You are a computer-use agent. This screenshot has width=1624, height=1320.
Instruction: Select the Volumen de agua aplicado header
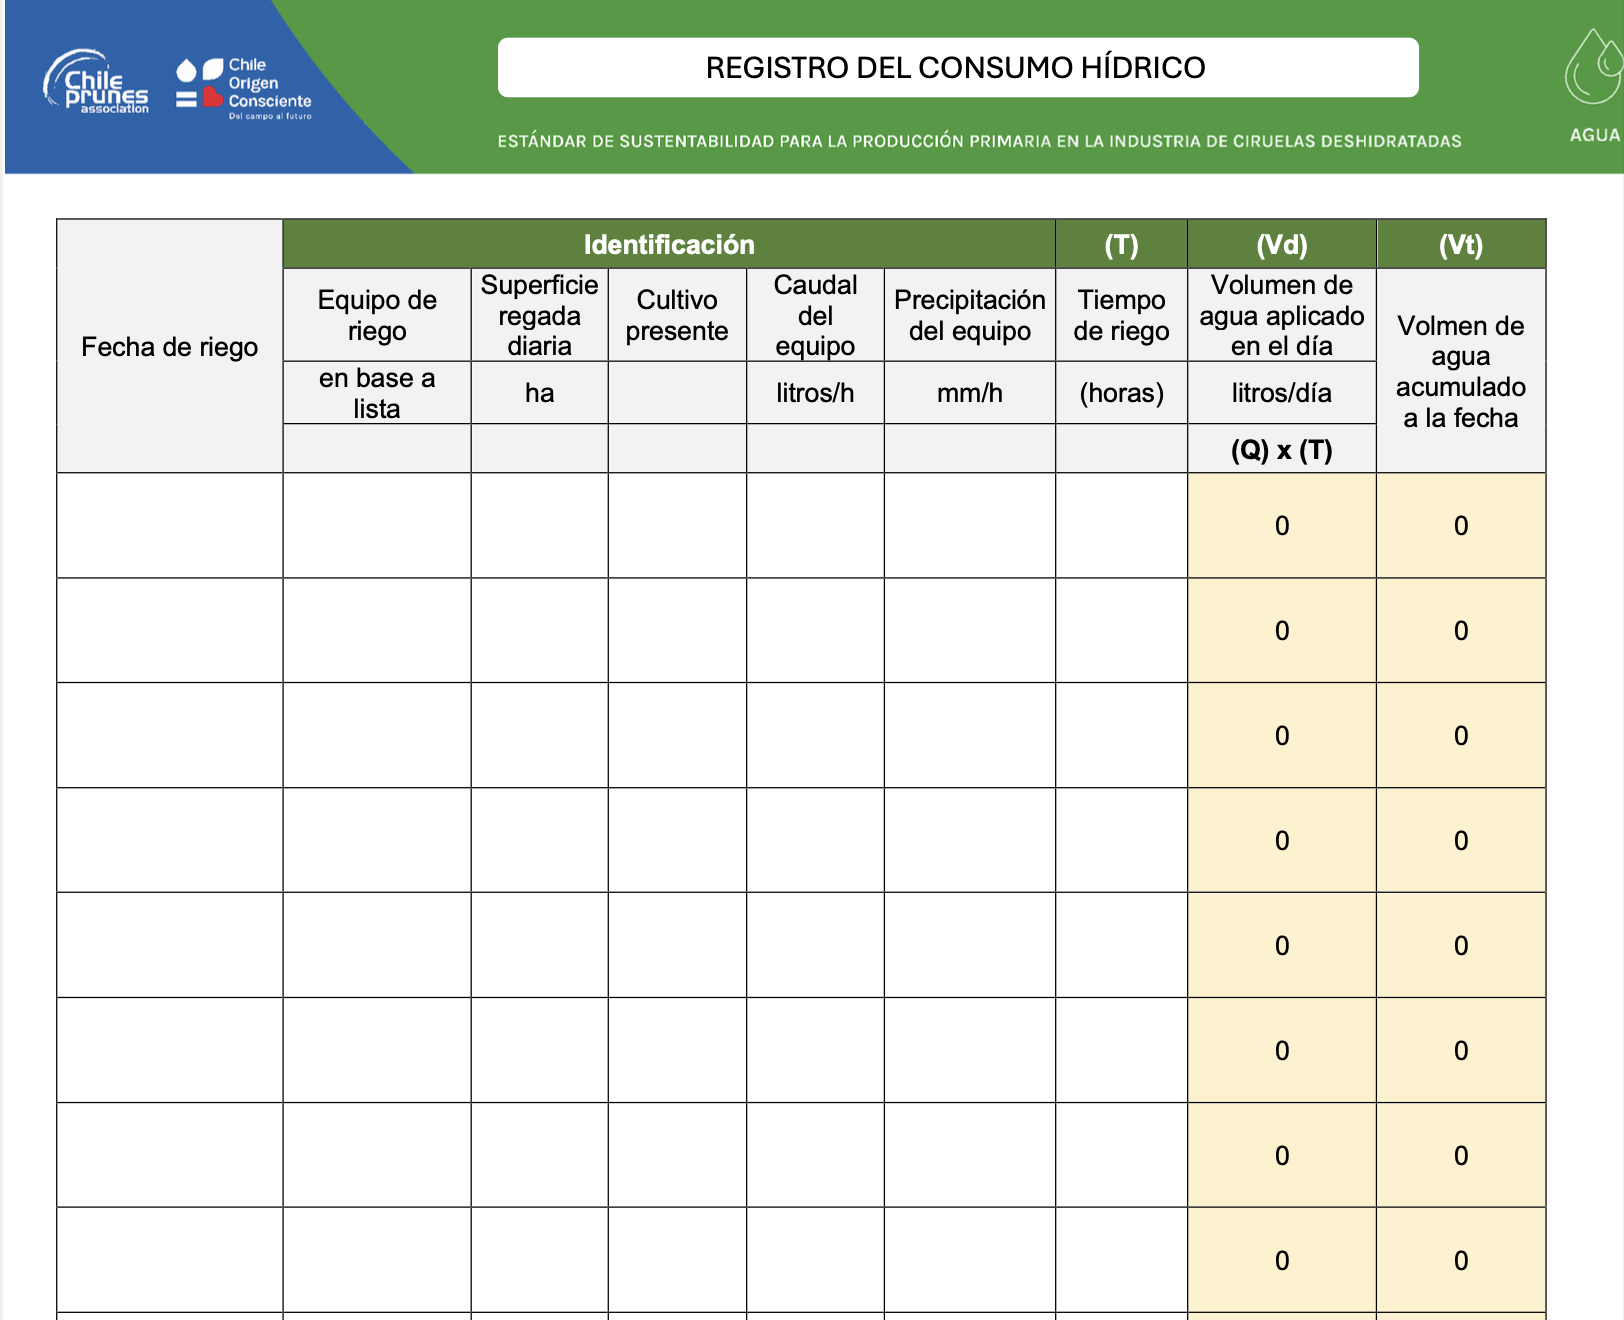pos(1282,315)
